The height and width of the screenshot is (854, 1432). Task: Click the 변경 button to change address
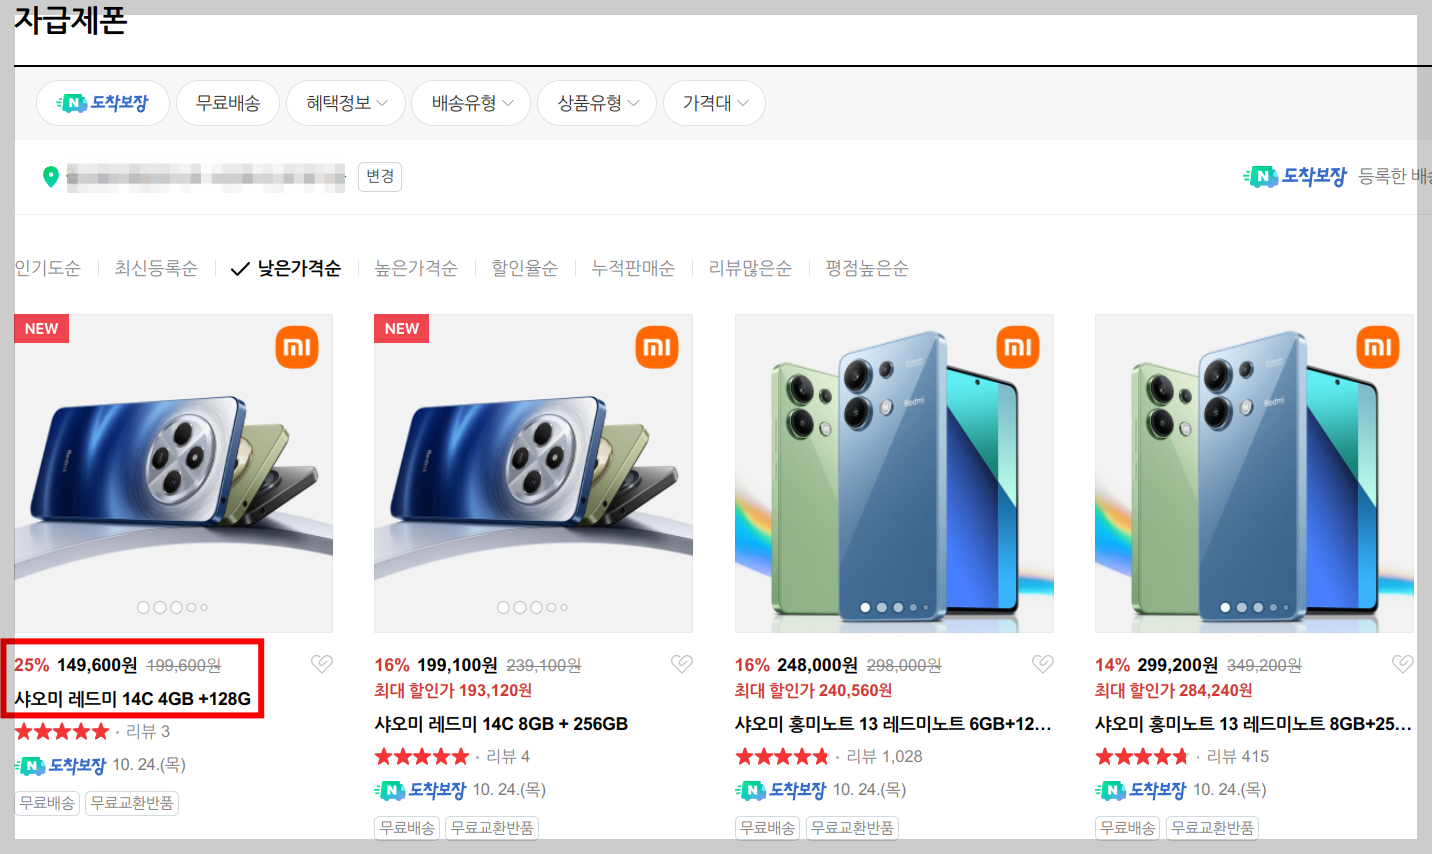coord(380,177)
